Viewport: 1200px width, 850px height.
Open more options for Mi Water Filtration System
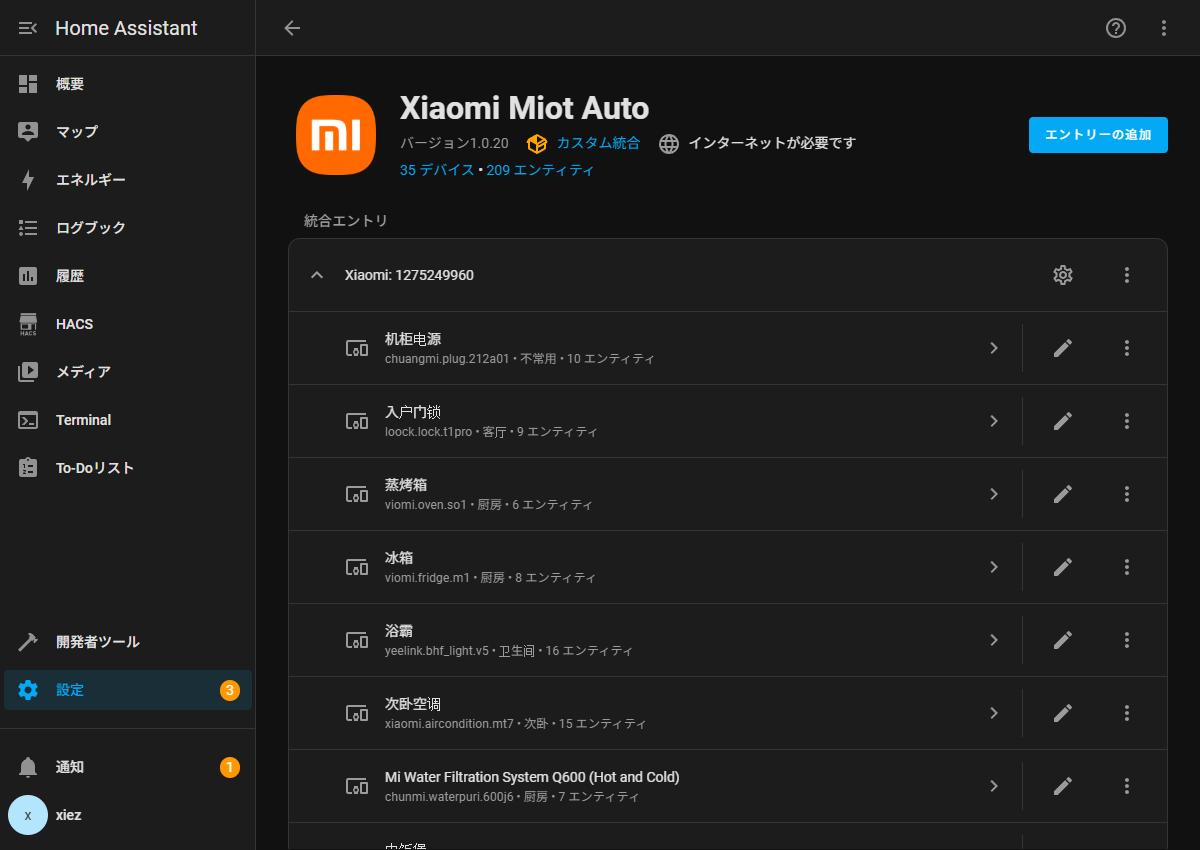tap(1127, 786)
